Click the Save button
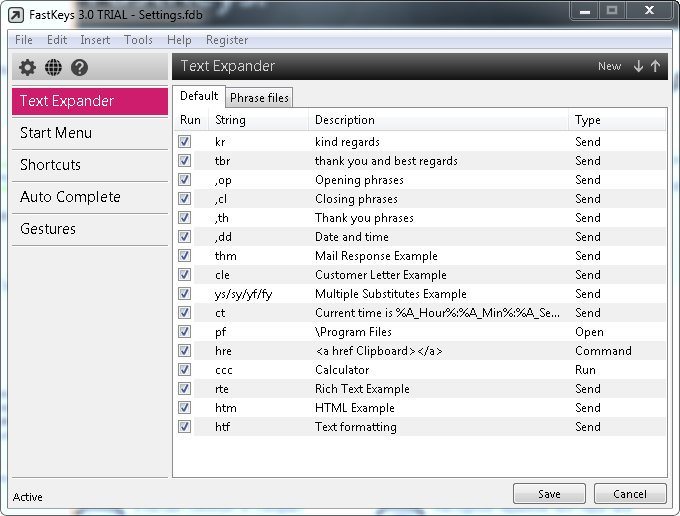 tap(549, 494)
